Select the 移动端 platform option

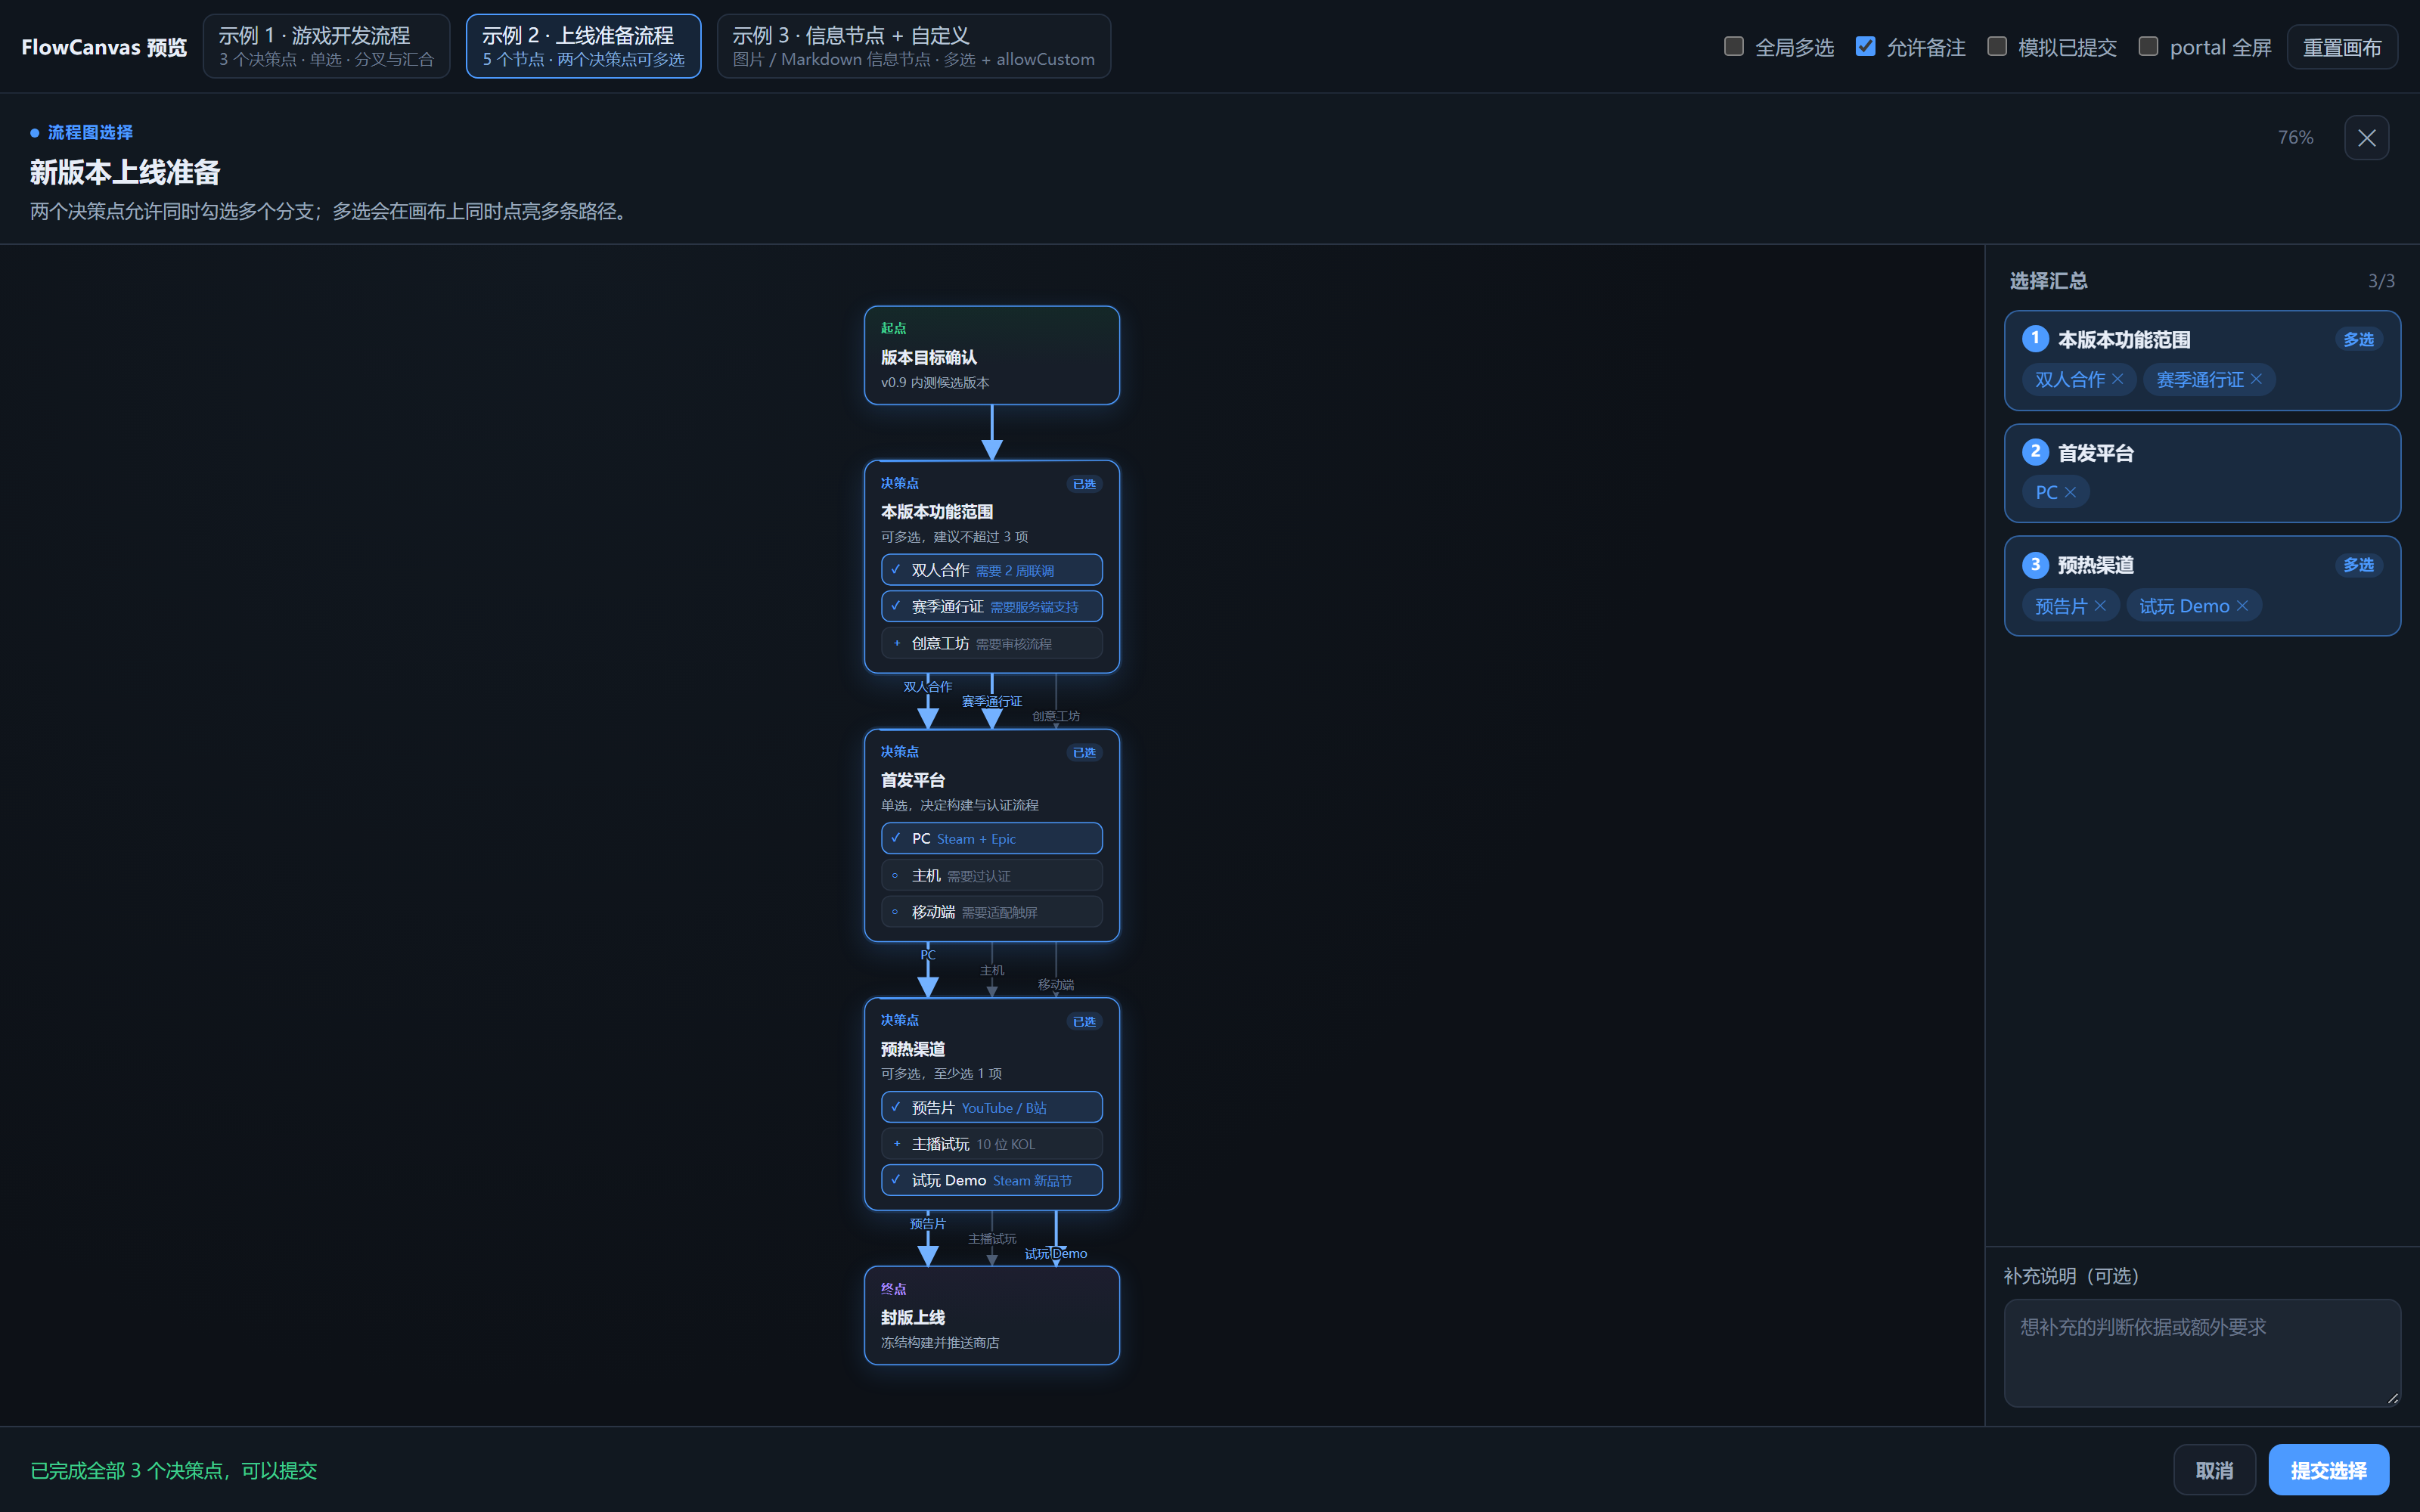click(x=991, y=912)
